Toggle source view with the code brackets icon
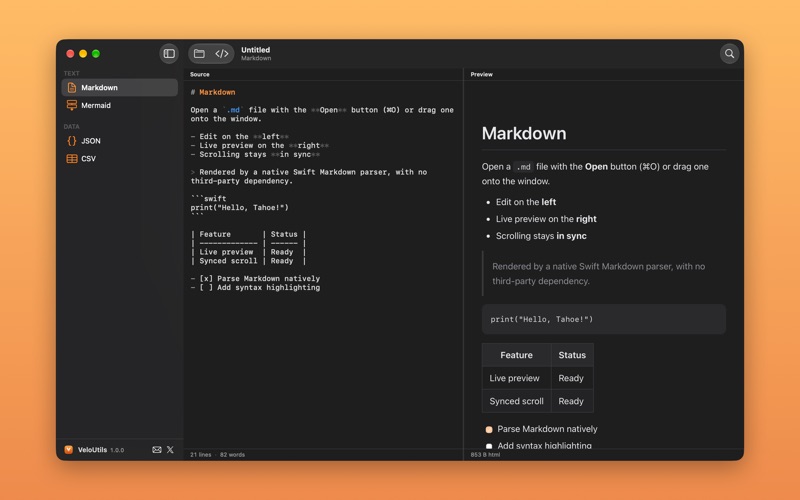Viewport: 800px width, 500px height. click(221, 54)
